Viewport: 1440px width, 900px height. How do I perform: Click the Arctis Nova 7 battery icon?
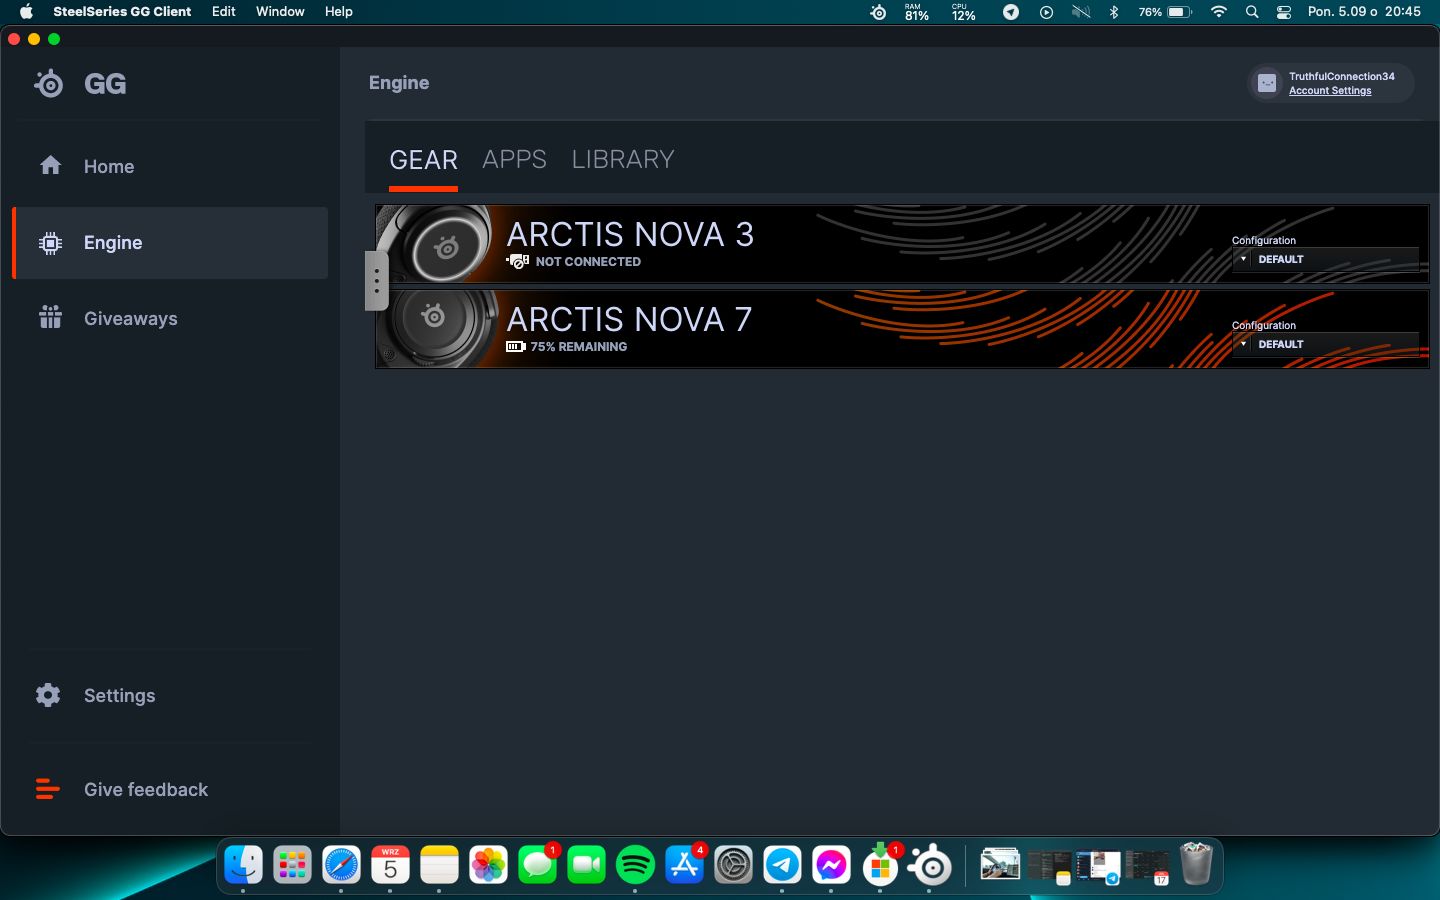click(x=516, y=346)
